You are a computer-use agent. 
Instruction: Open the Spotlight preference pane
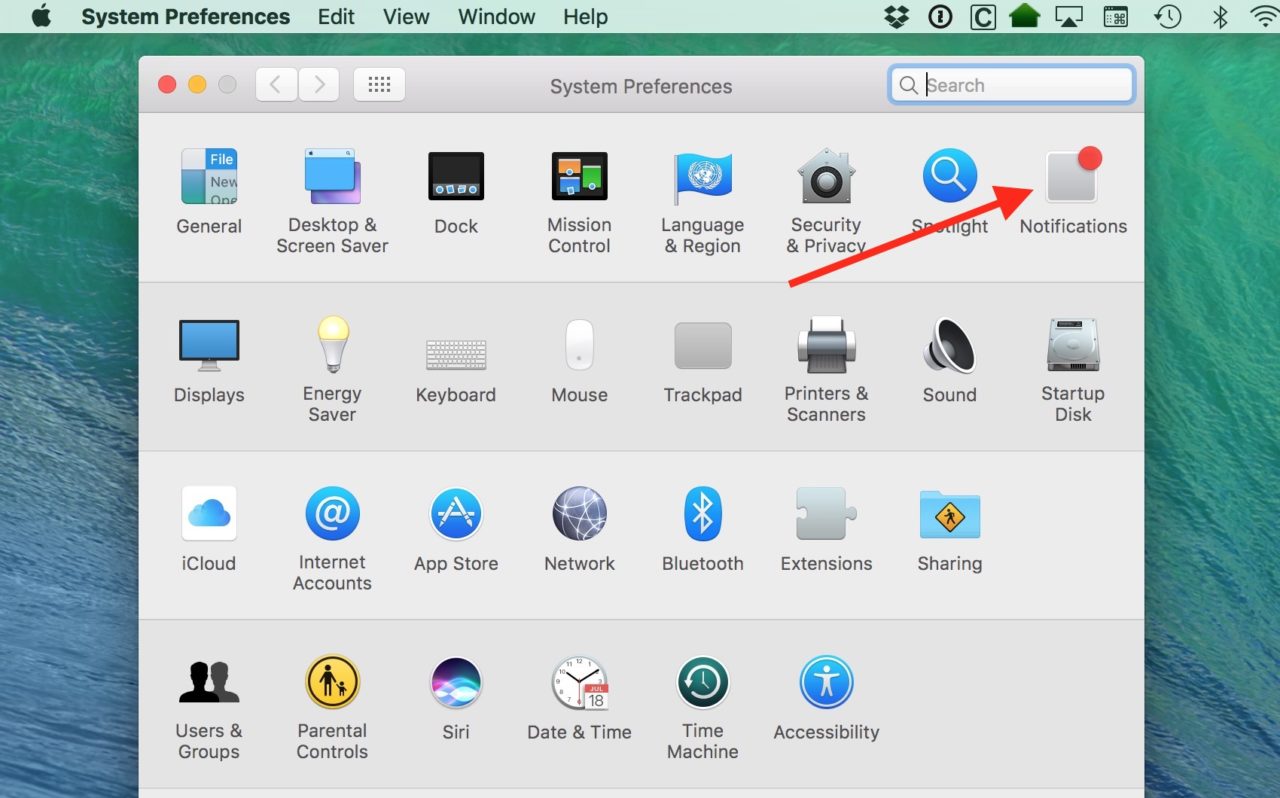tap(949, 191)
